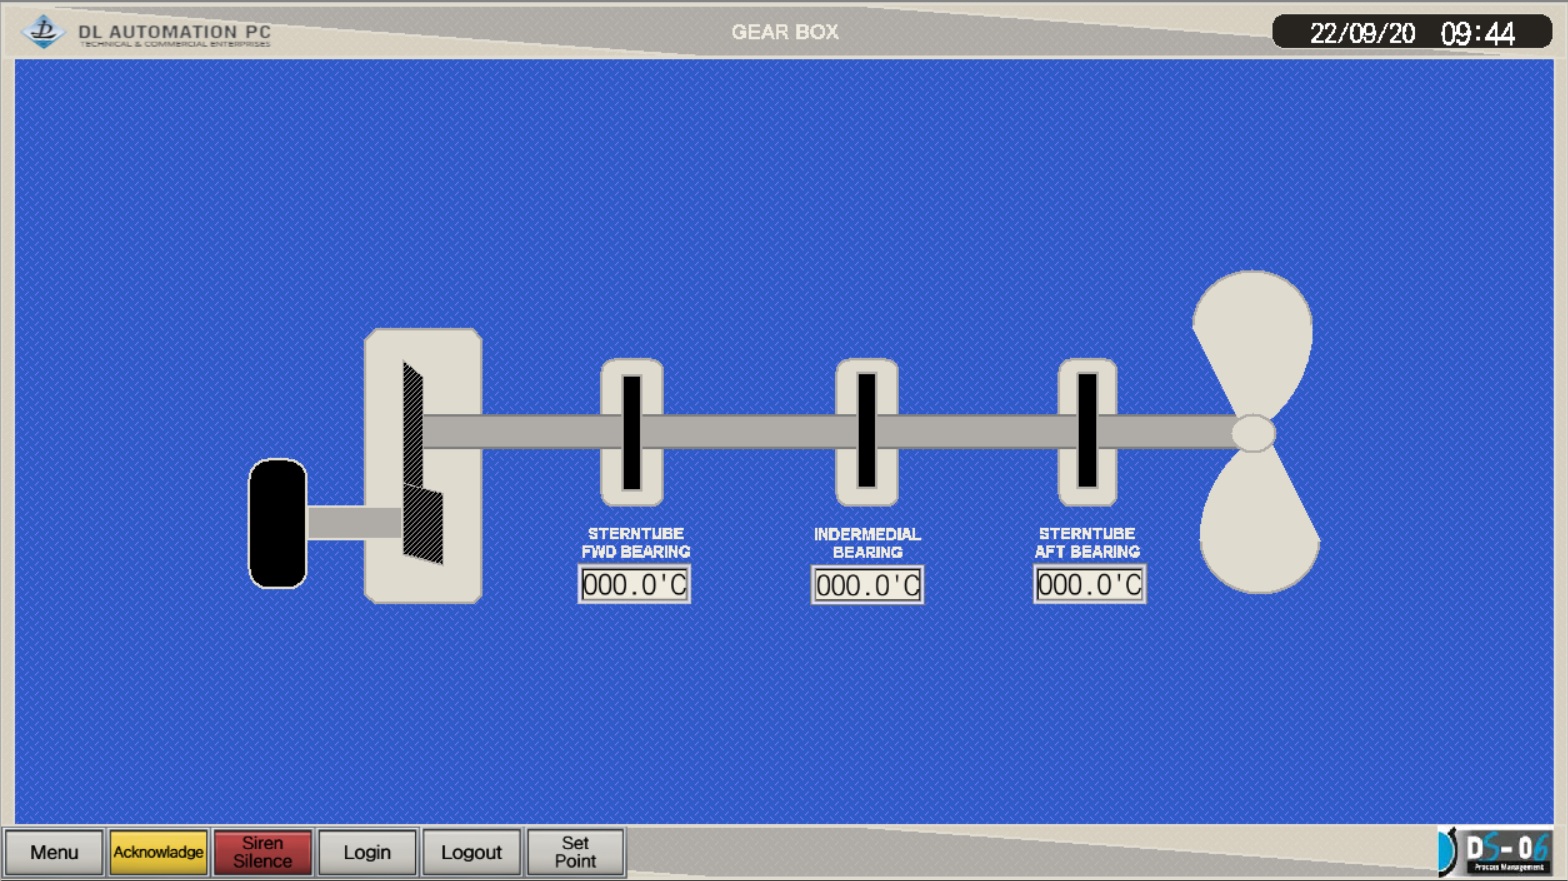Click the black engine coupling symbol

pyautogui.click(x=277, y=523)
